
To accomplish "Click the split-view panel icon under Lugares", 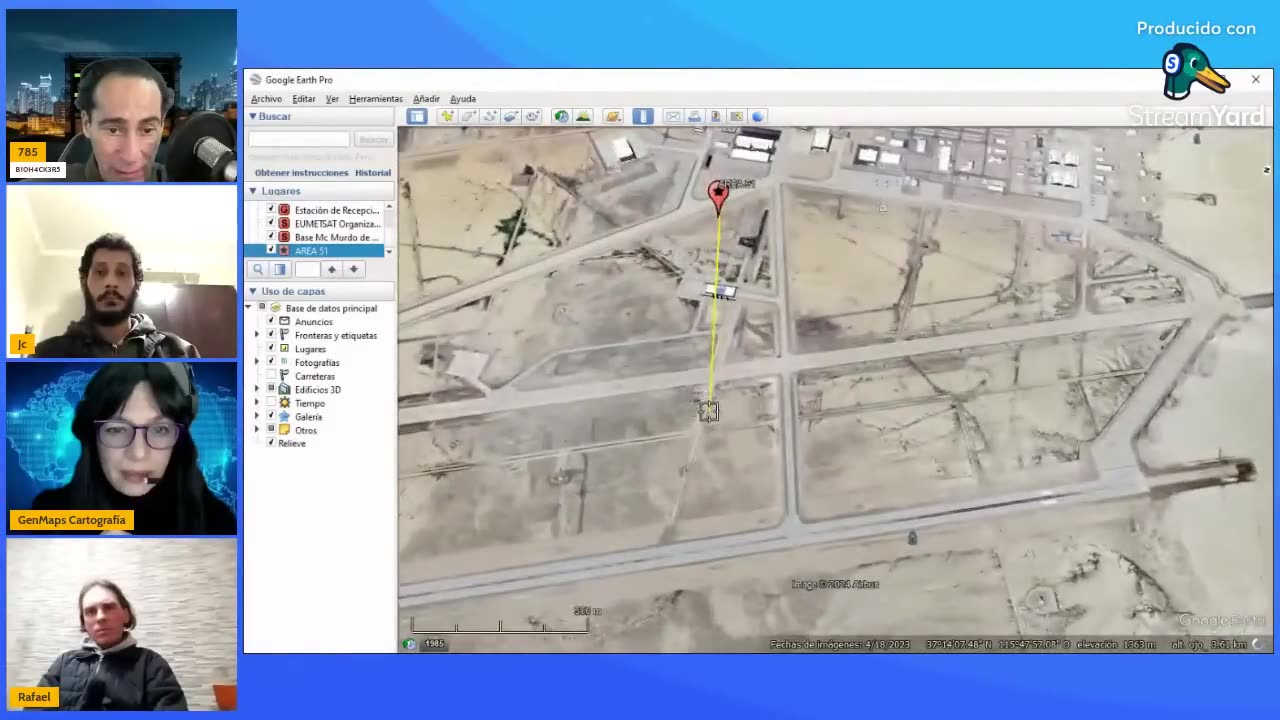I will tap(280, 269).
